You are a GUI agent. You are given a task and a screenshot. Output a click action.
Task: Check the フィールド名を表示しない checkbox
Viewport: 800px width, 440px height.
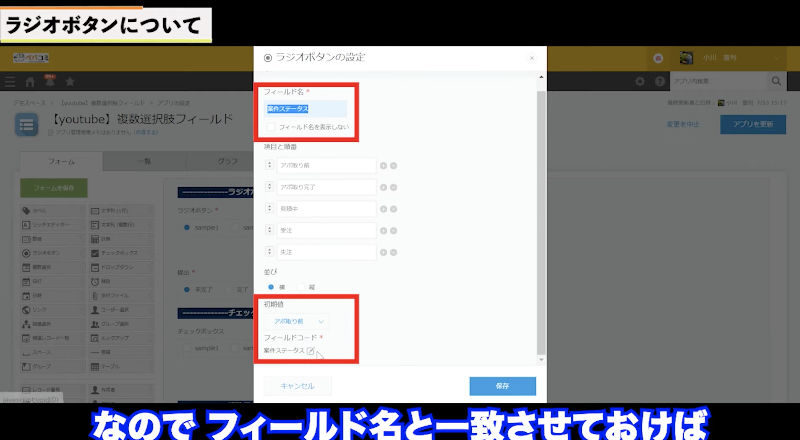click(x=272, y=128)
